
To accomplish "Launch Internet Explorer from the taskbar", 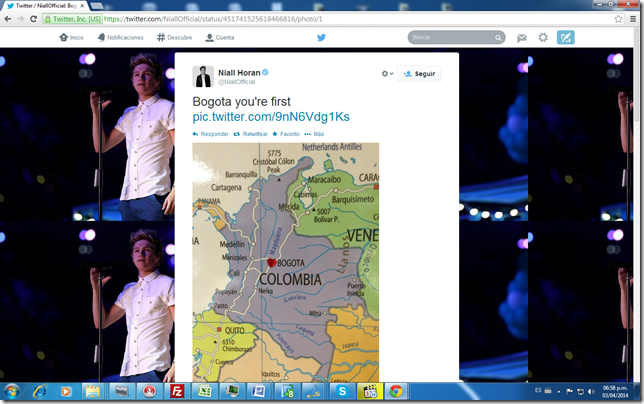I will [x=39, y=392].
